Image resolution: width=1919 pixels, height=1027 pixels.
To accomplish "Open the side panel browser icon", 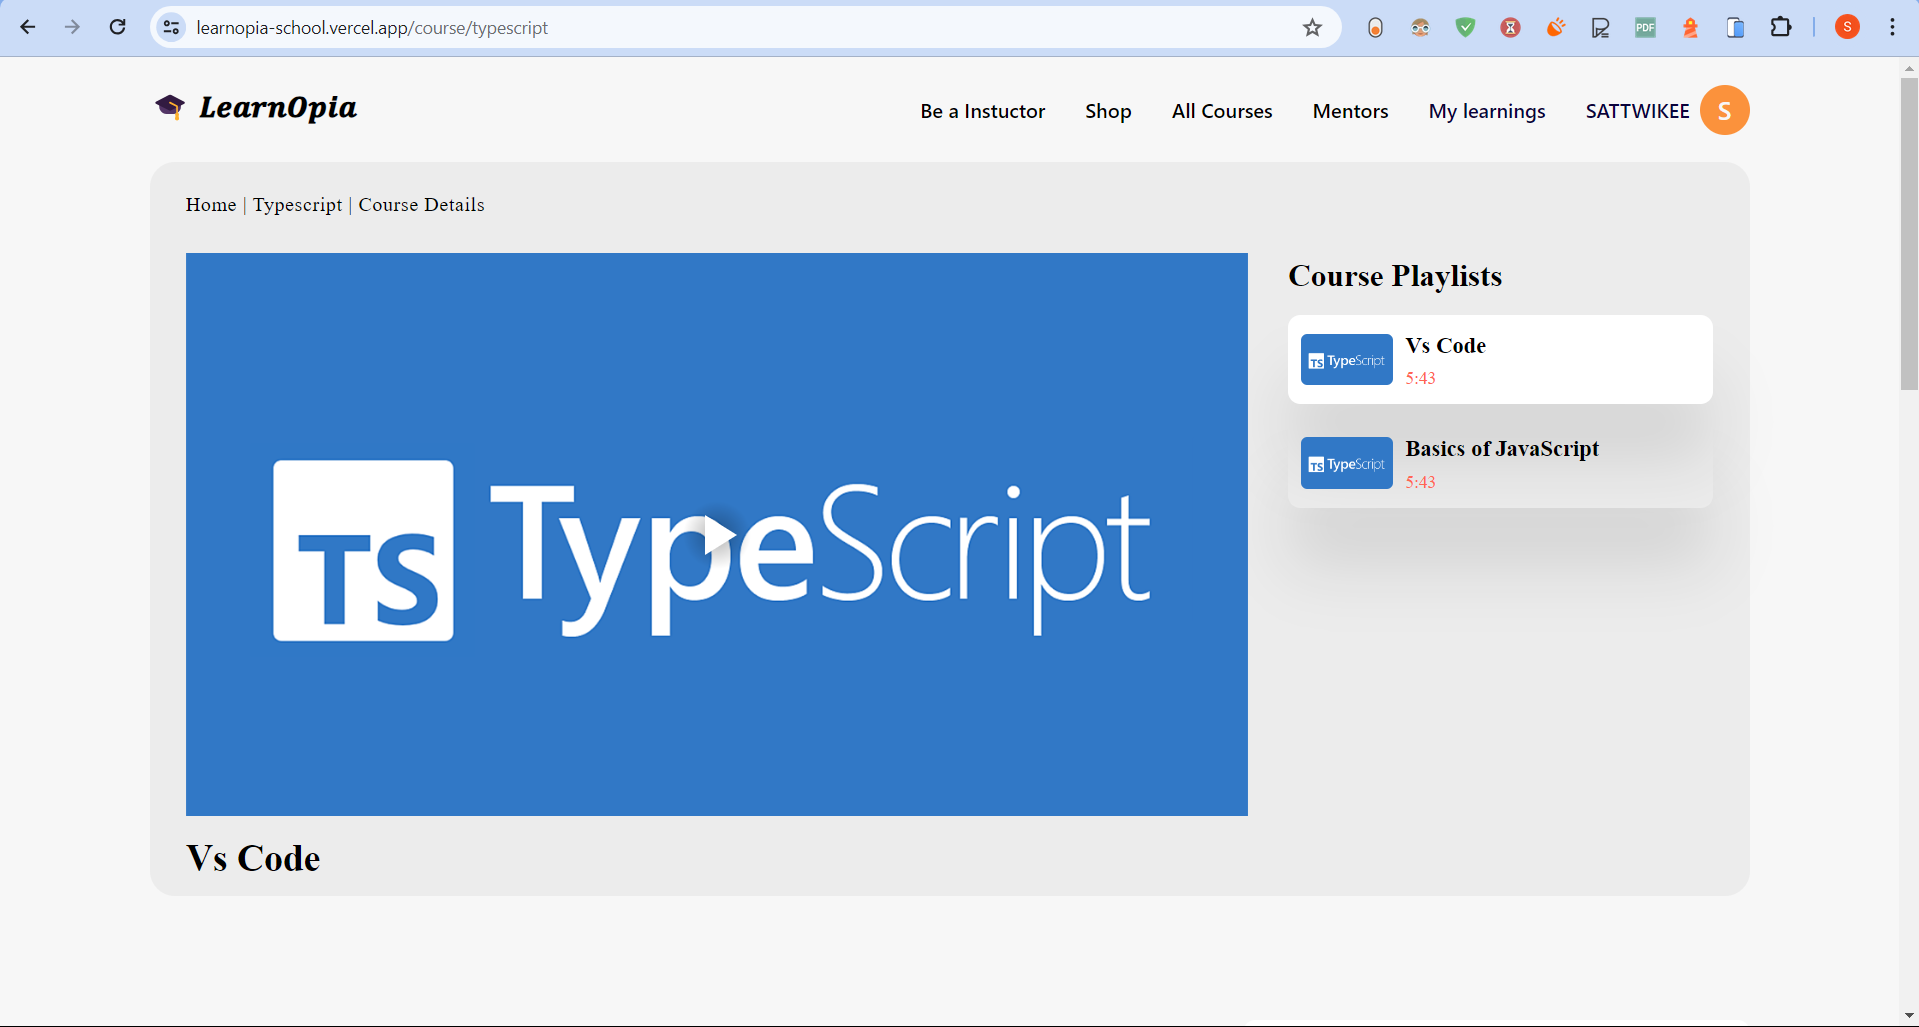I will (1735, 27).
